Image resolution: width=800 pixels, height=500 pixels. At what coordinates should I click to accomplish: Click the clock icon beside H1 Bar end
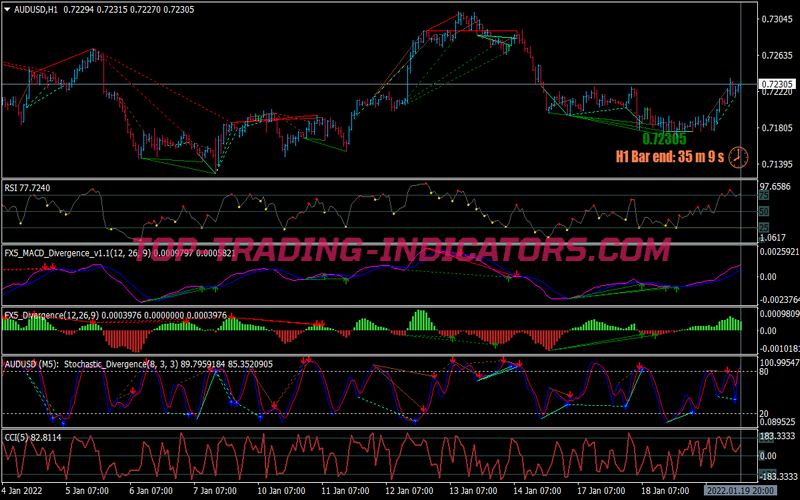(738, 157)
